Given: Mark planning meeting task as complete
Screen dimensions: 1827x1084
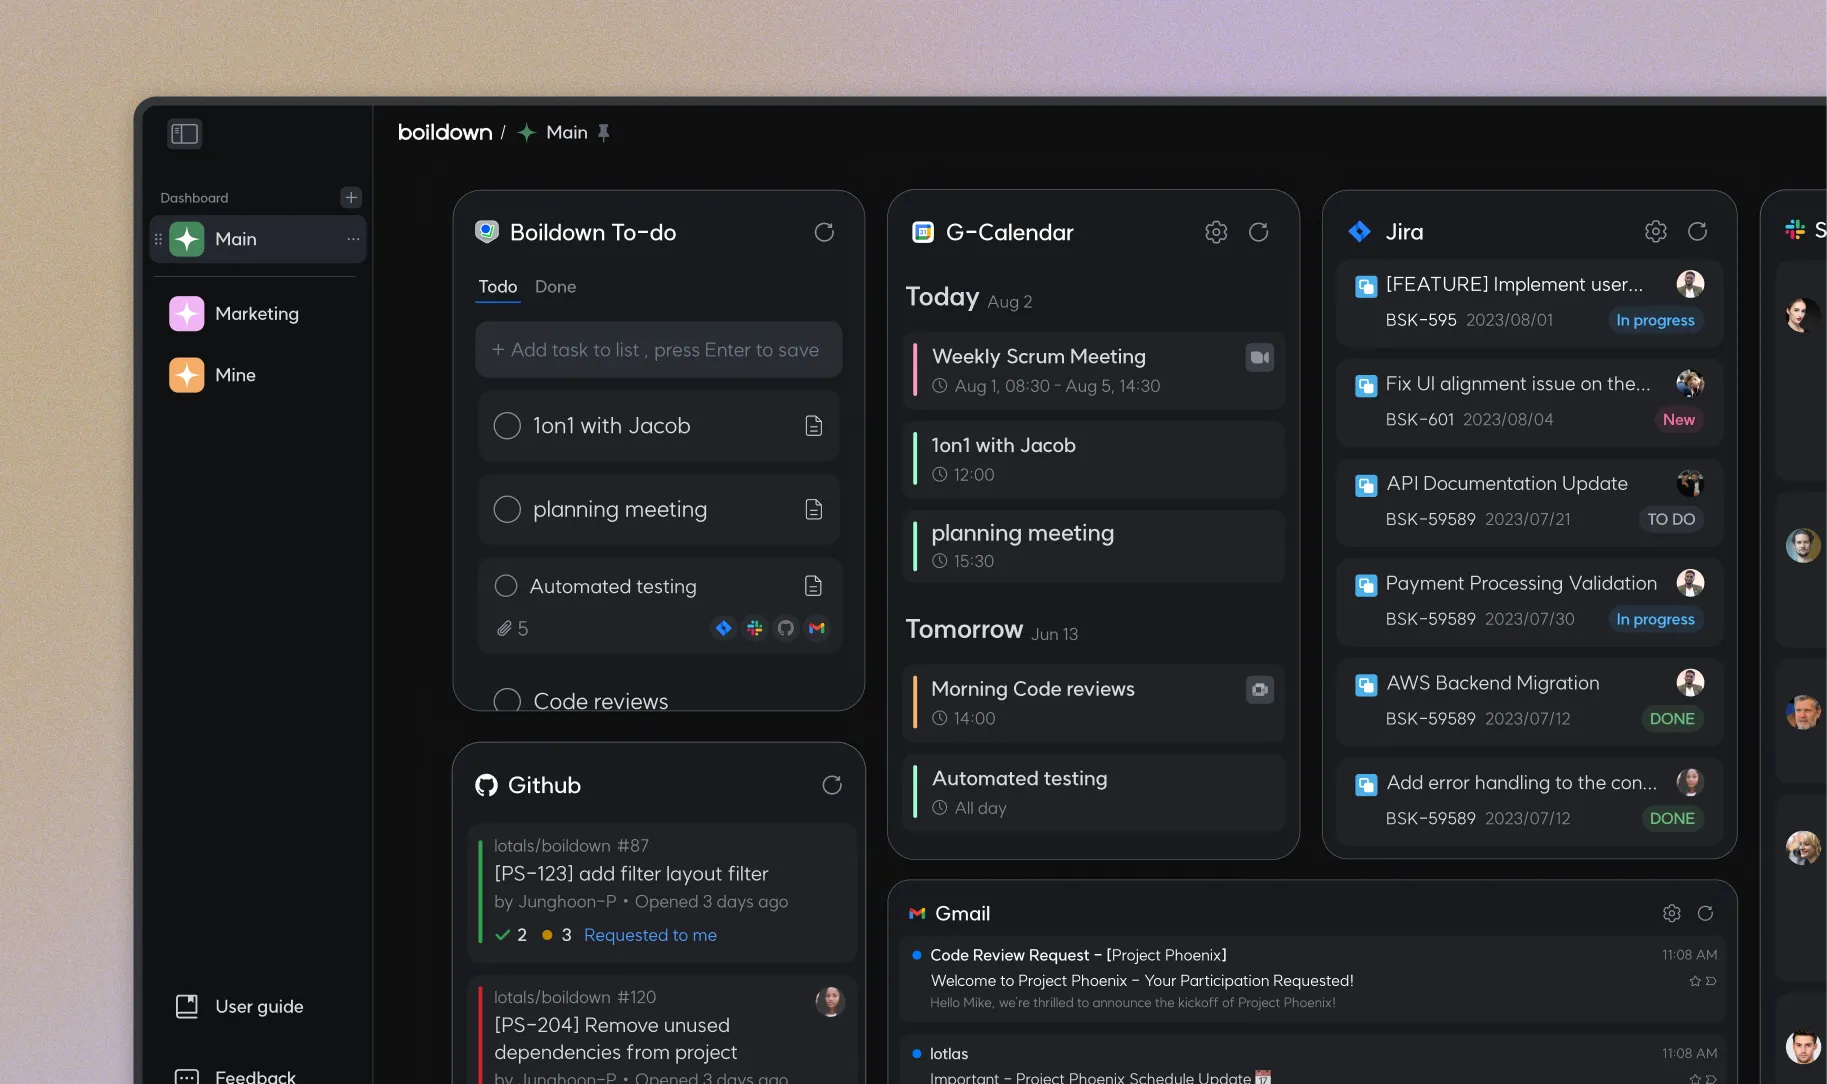Looking at the screenshot, I should [x=507, y=509].
